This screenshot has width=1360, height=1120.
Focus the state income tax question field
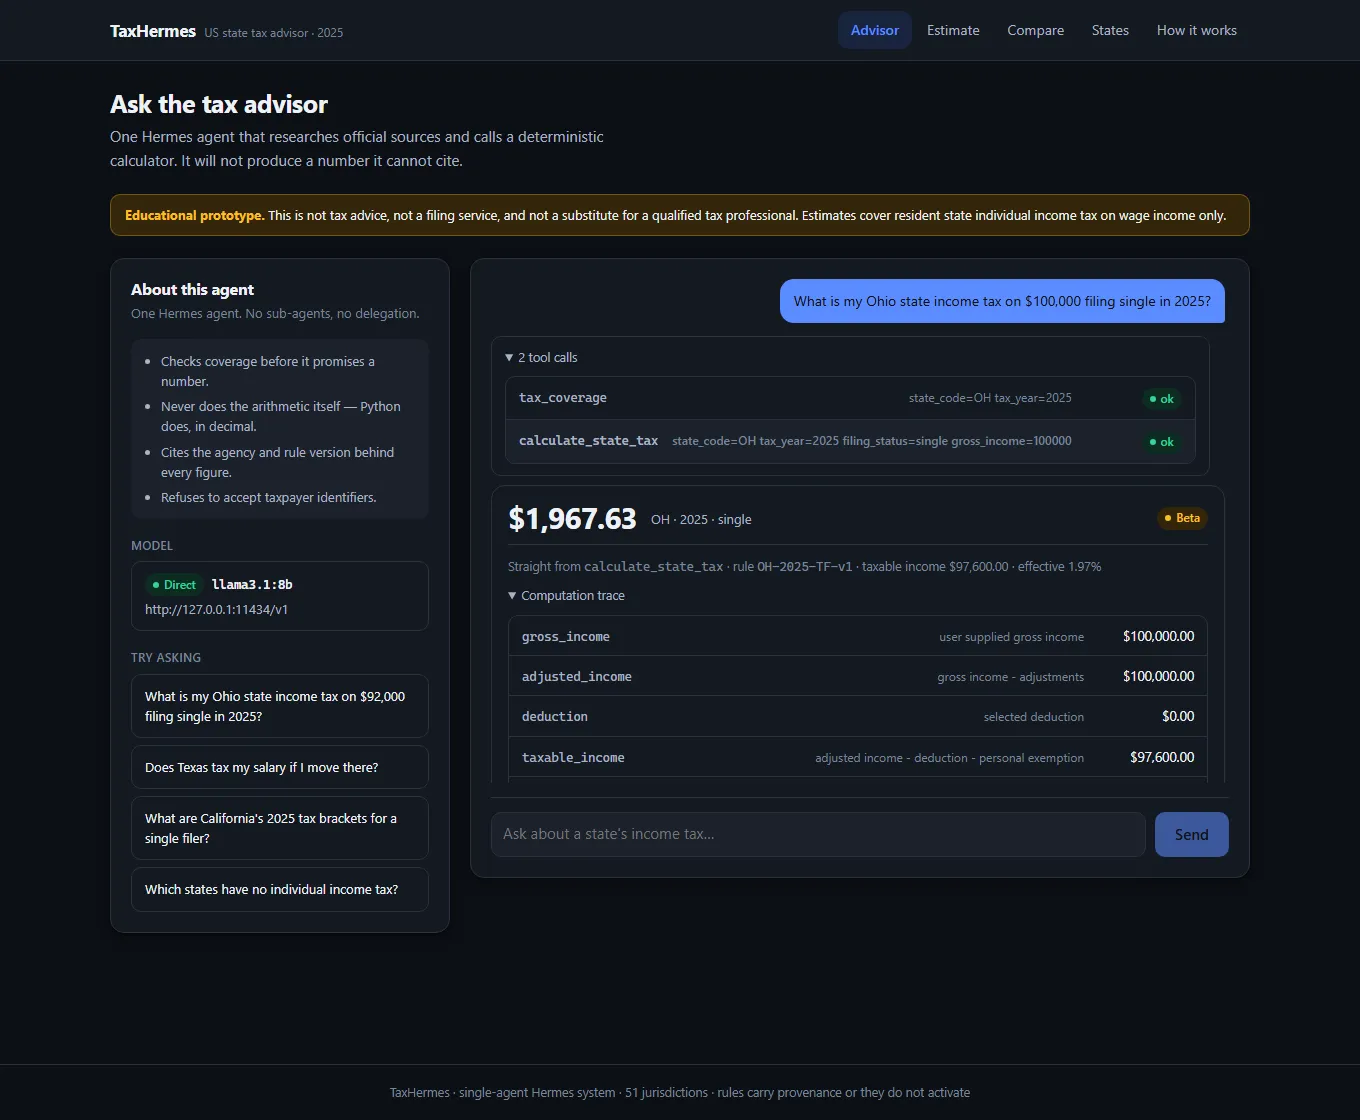tap(818, 834)
